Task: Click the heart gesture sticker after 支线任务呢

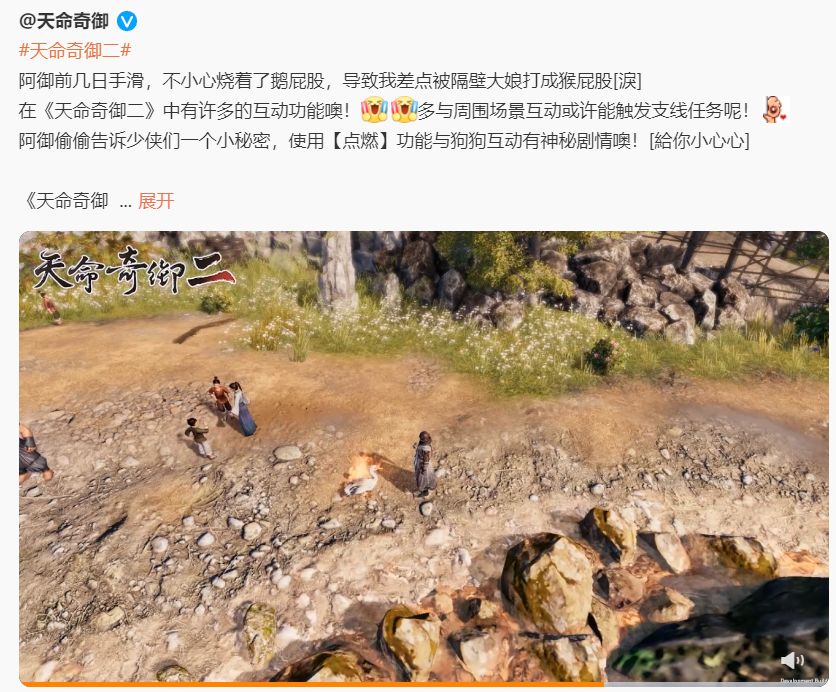Action: click(775, 110)
